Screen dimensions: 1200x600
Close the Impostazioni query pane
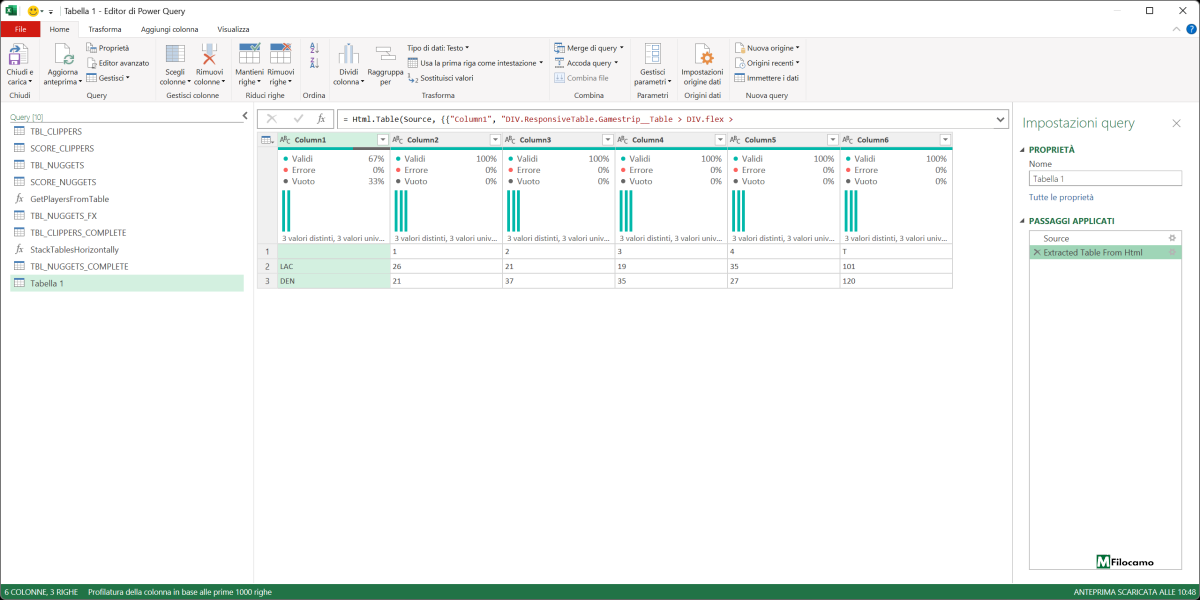click(x=1176, y=123)
